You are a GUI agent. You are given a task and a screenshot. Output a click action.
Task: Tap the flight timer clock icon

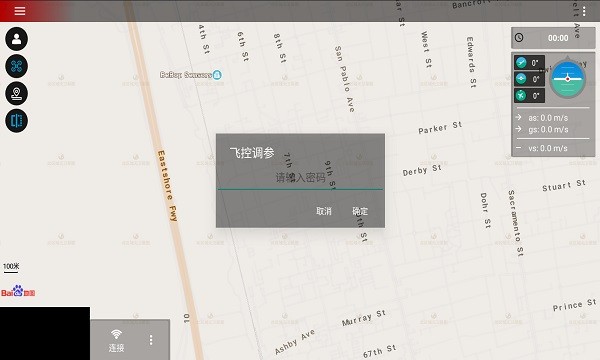(519, 37)
